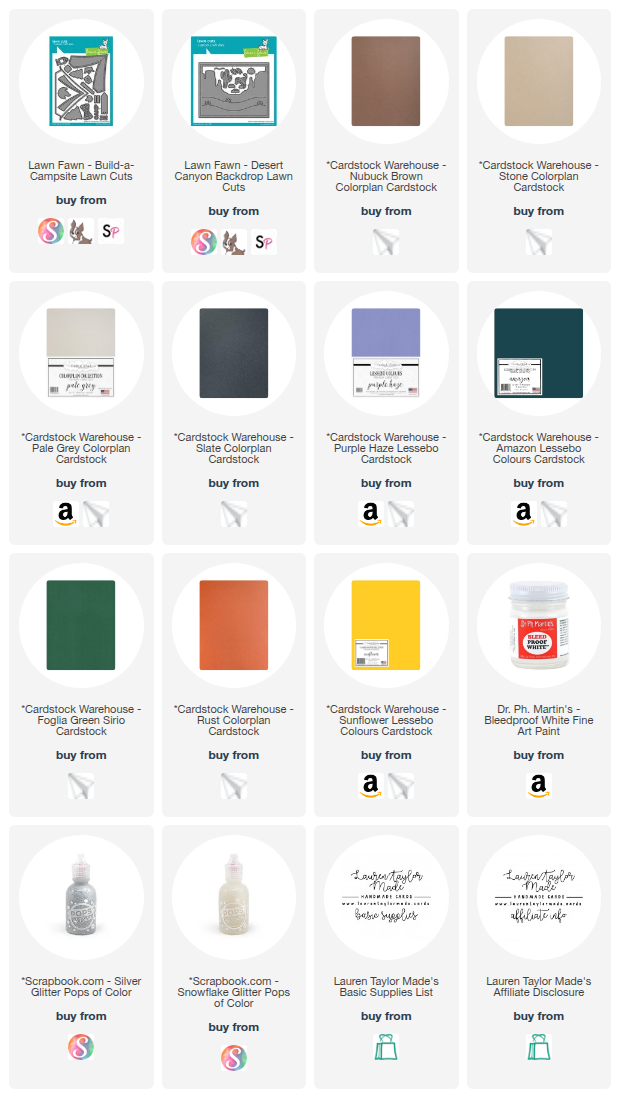The height and width of the screenshot is (1110, 620).
Task: Open Amazon icon under Sunflower Lessebo Colours Cardstock
Action: coord(371,786)
